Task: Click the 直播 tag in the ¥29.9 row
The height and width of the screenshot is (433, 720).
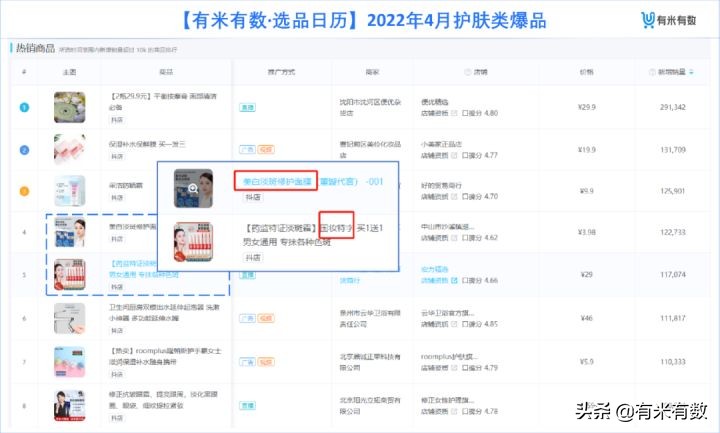Action: (248, 107)
